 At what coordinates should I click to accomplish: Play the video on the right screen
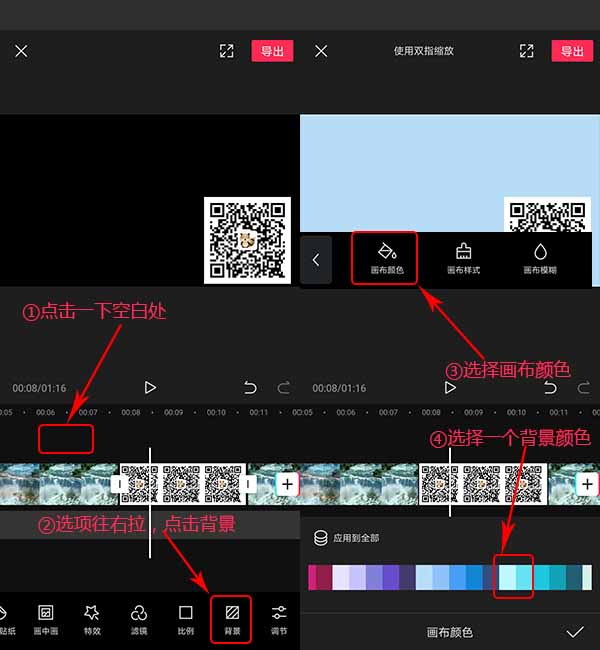[450, 388]
